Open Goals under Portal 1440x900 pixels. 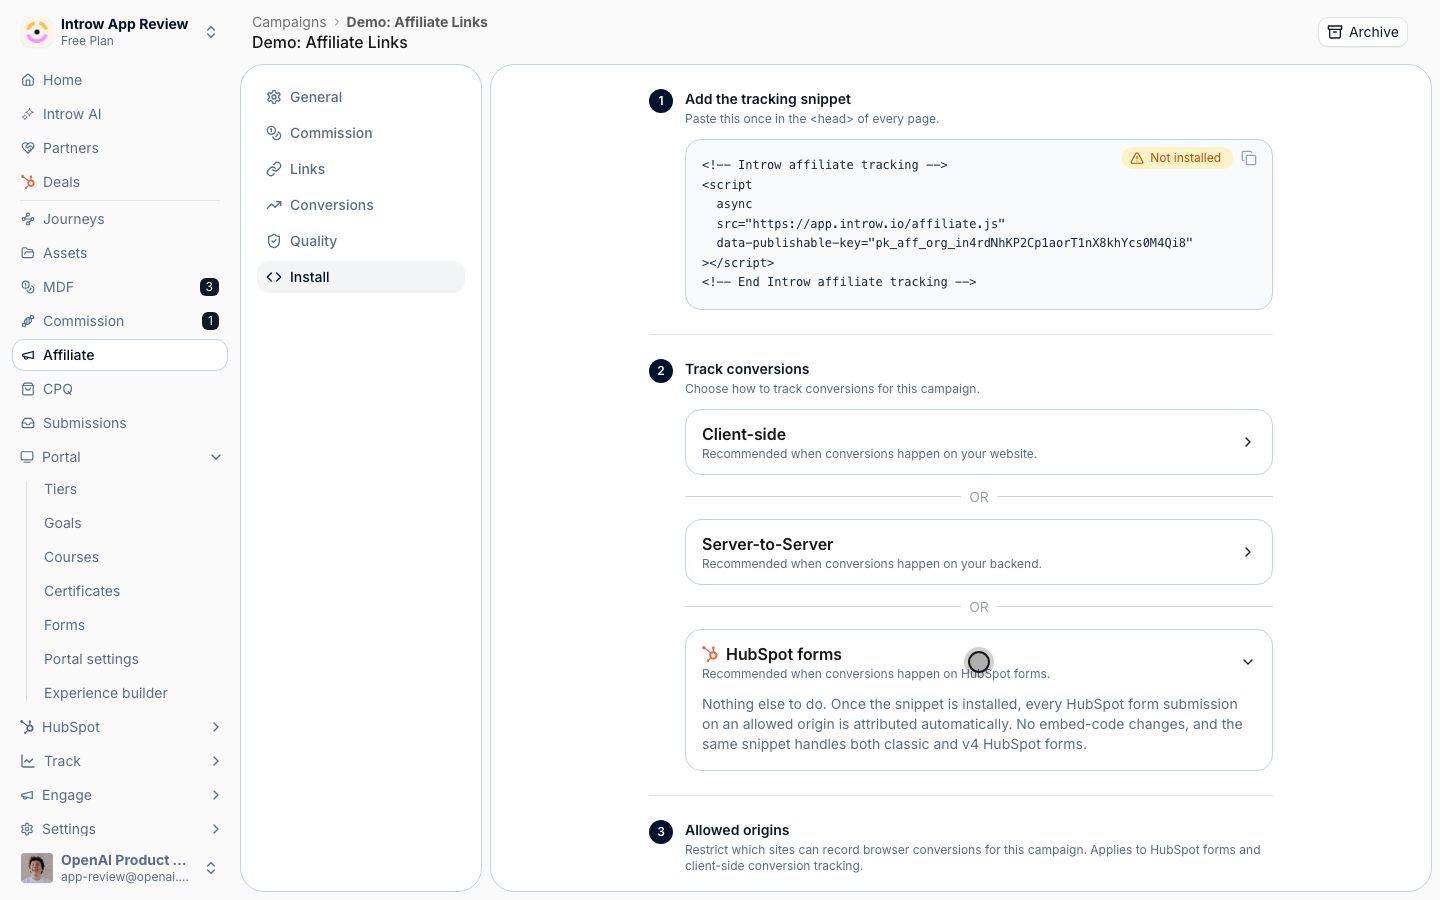63,523
